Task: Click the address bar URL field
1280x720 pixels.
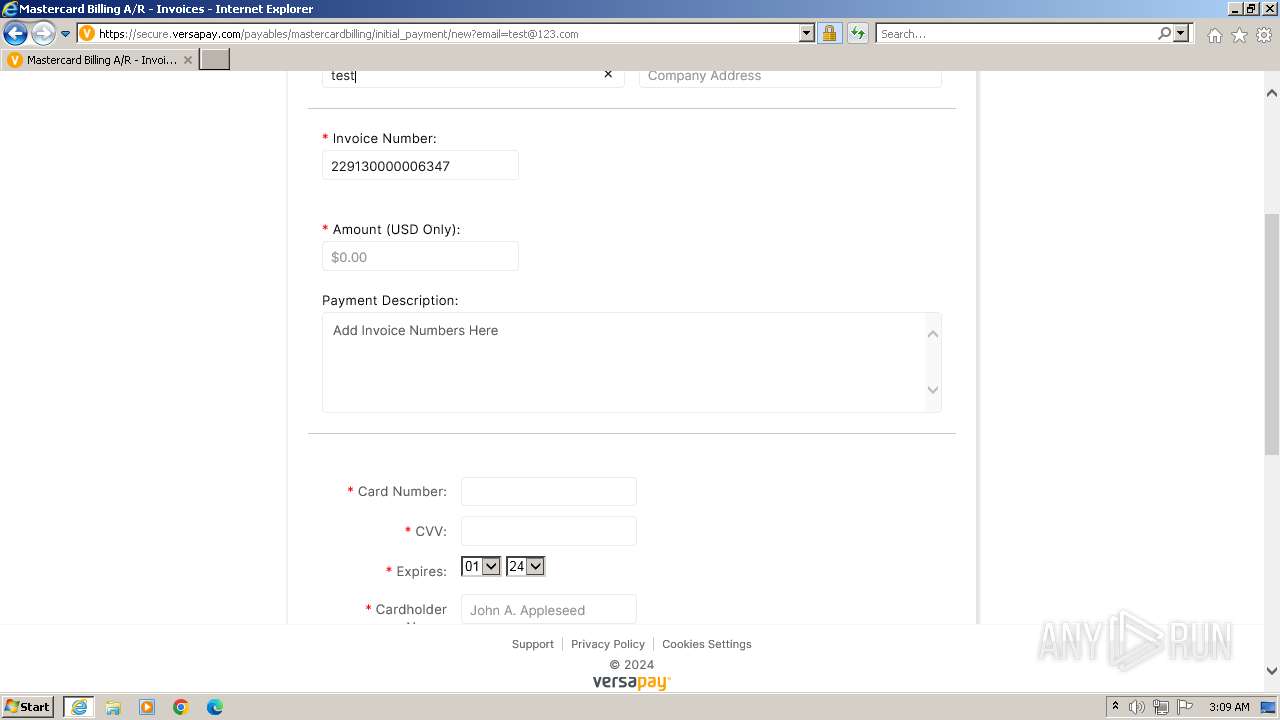Action: (x=445, y=34)
